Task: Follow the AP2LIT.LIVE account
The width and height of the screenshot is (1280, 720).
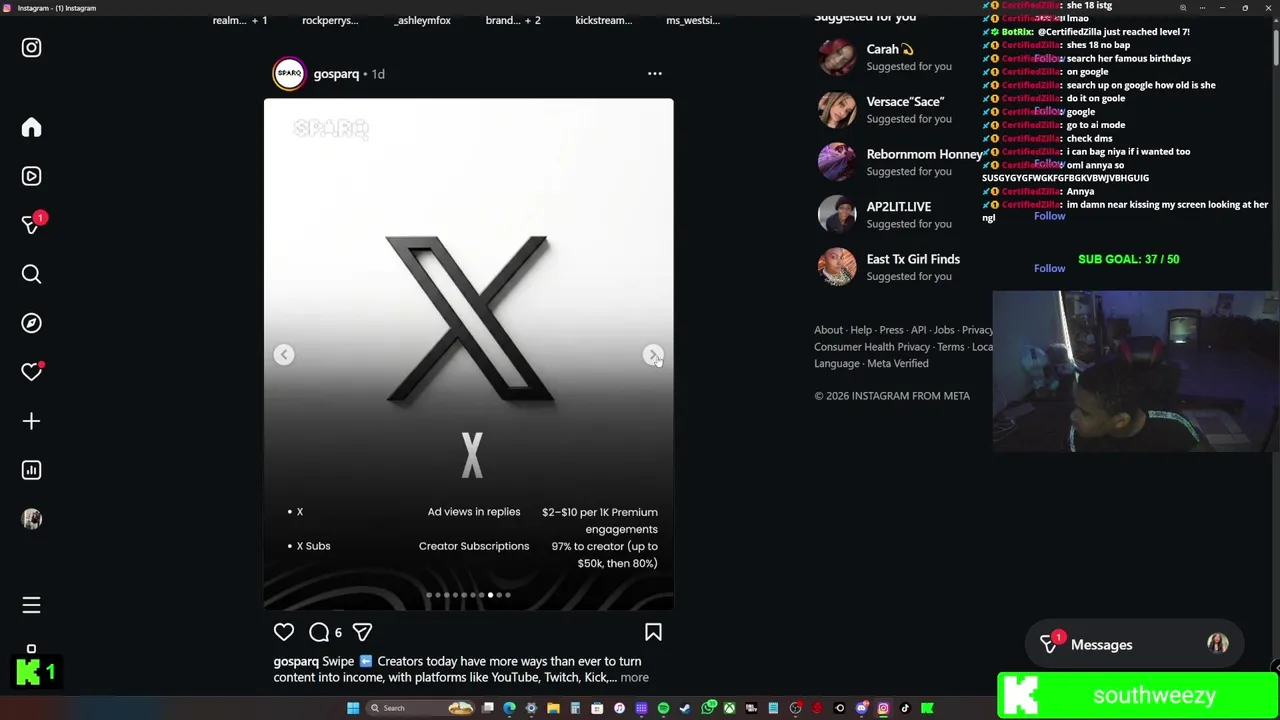Action: [1049, 215]
